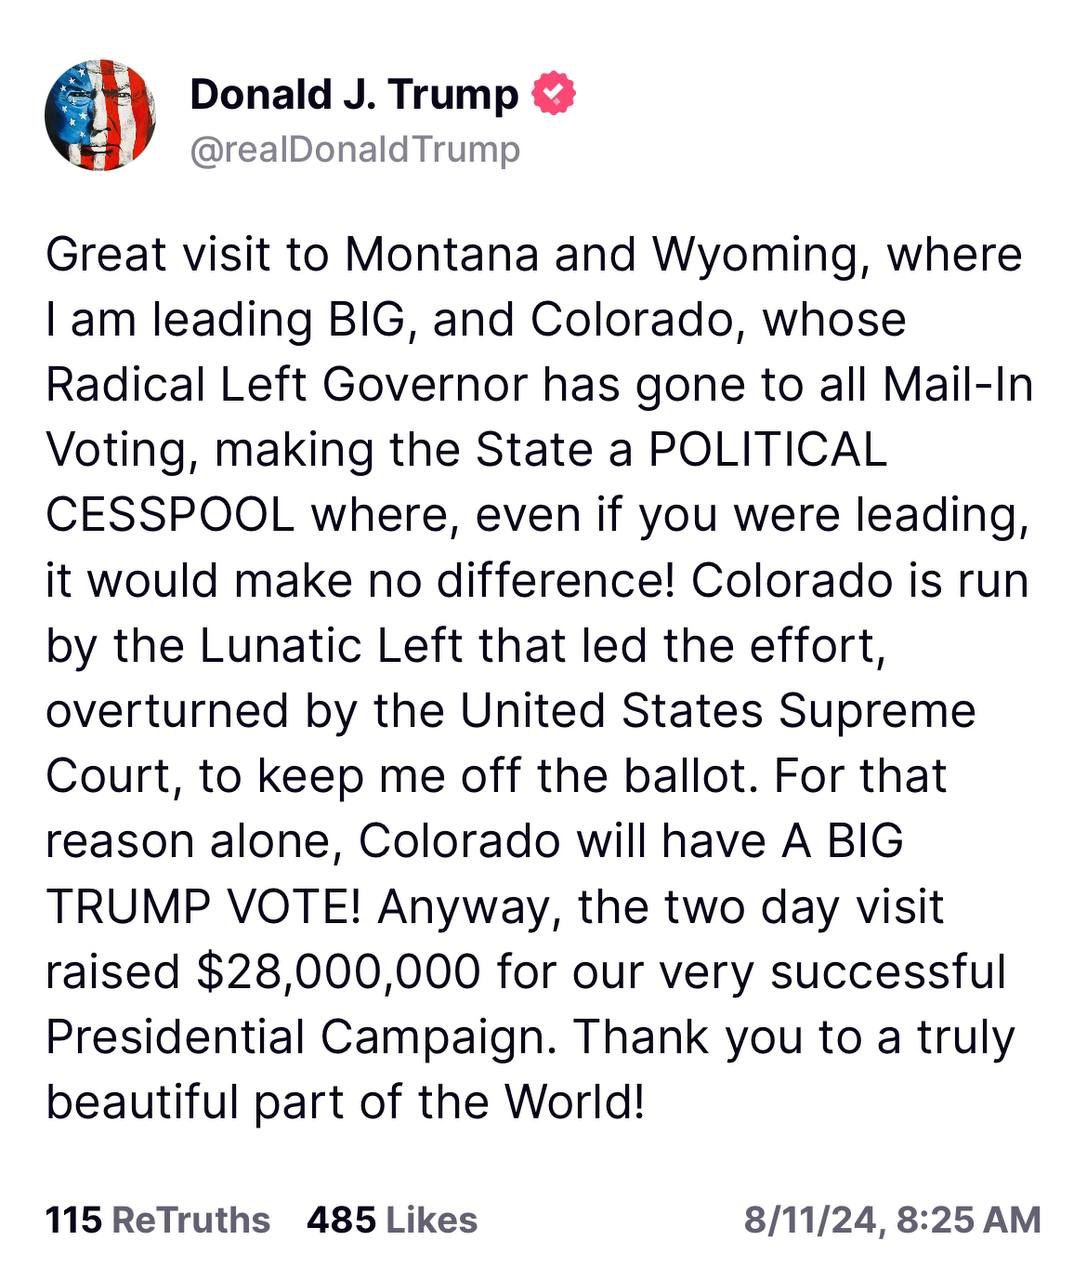Click the "Mail-In" text in the post
The height and width of the screenshot is (1280, 1087).
tap(958, 385)
